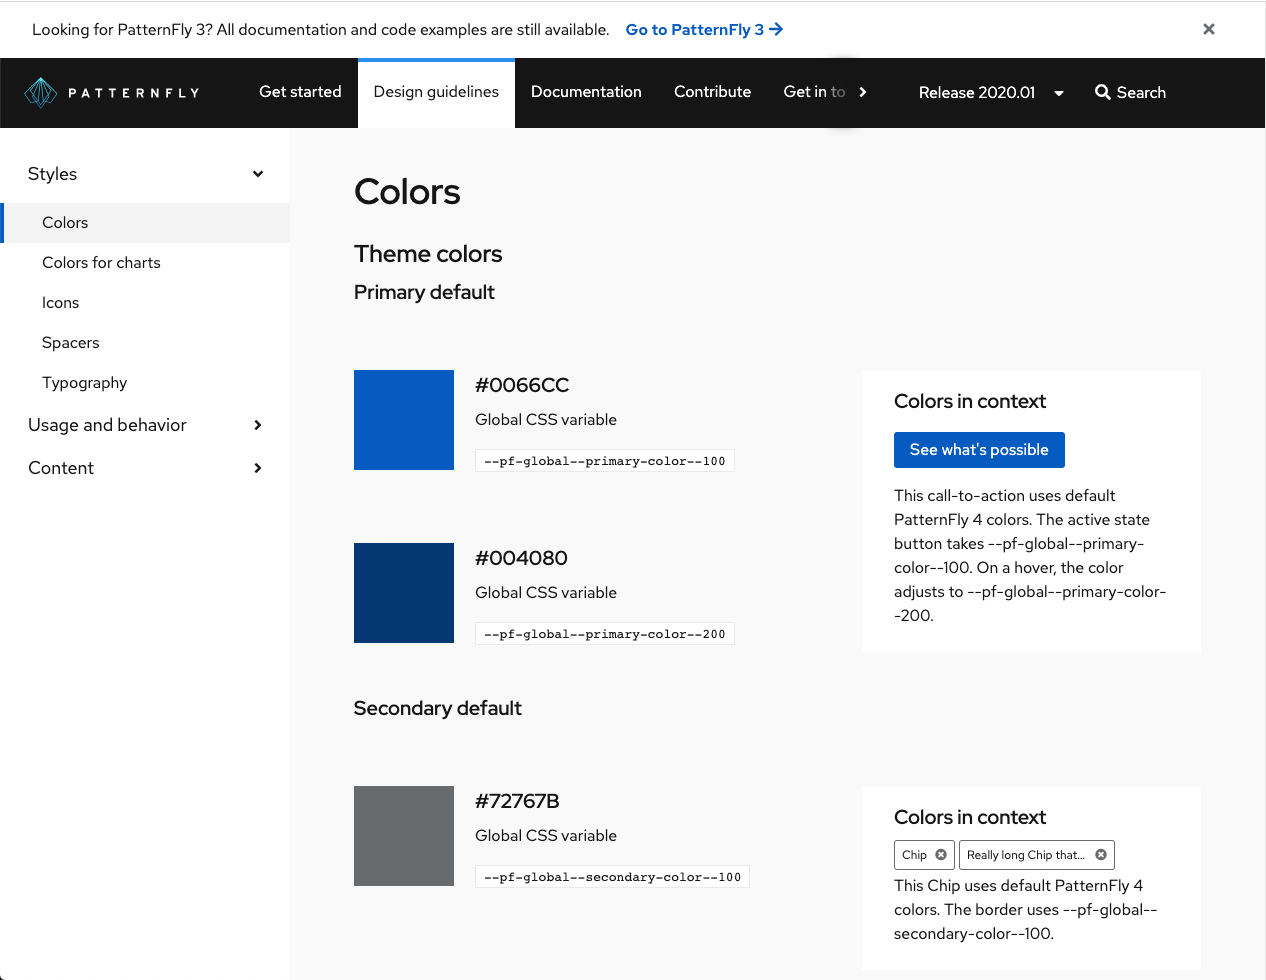Image resolution: width=1266 pixels, height=980 pixels.
Task: Click the --pf-global--primary-color--100 variable
Action: pos(605,461)
